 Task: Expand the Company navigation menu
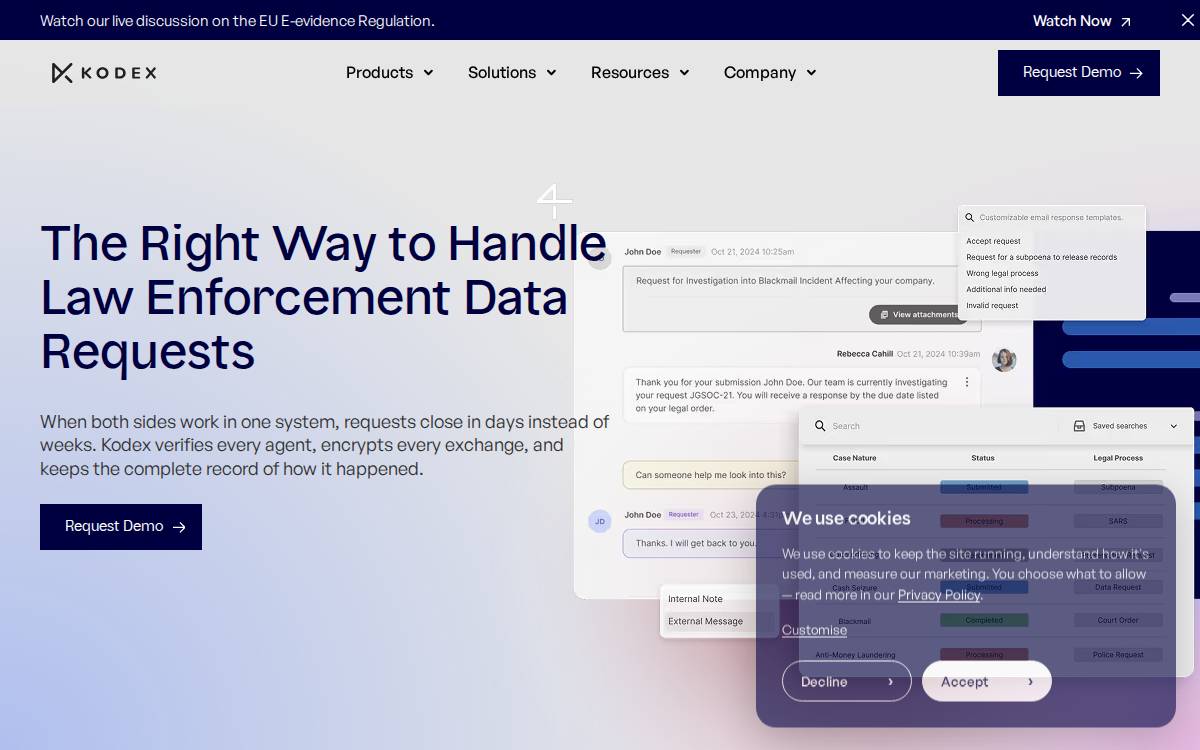click(770, 73)
